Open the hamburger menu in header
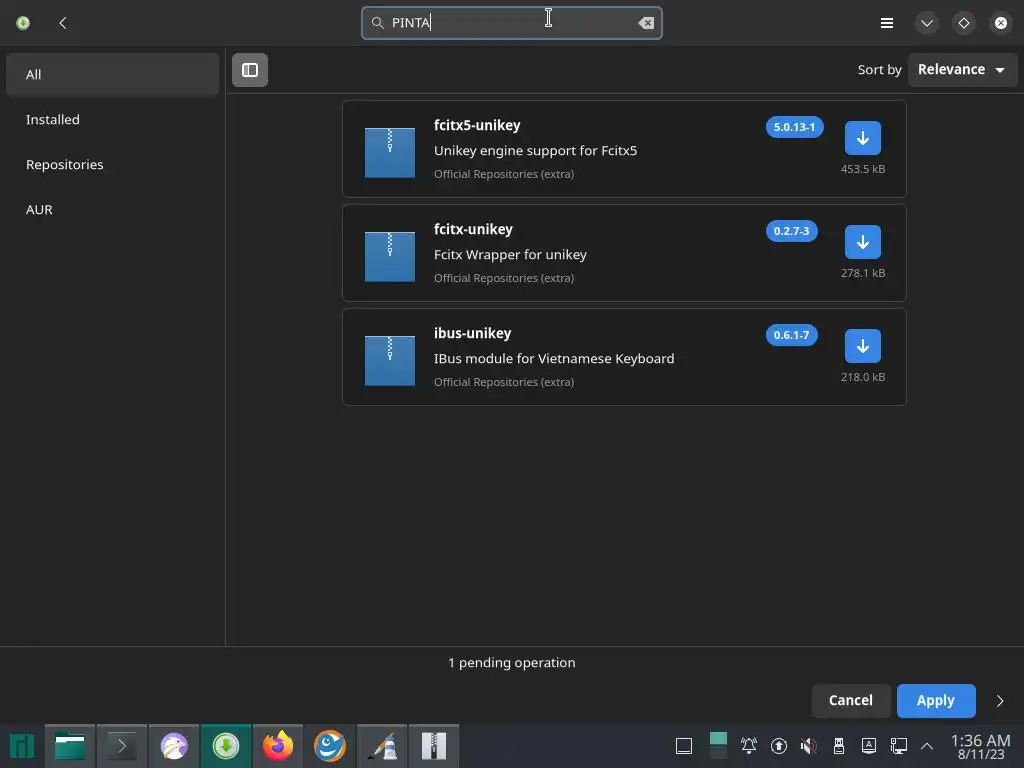 click(x=886, y=23)
